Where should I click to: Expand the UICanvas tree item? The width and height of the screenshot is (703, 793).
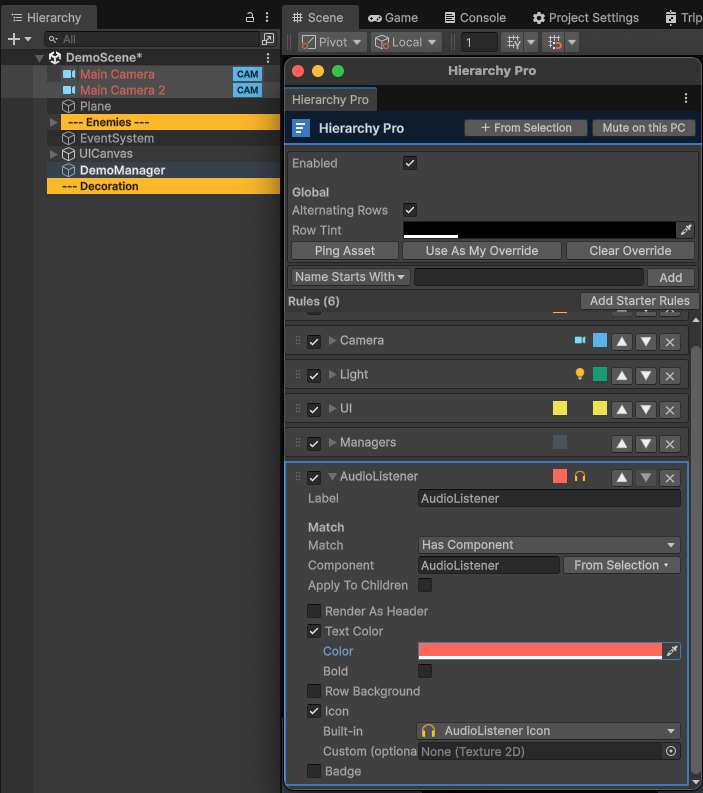coord(53,154)
